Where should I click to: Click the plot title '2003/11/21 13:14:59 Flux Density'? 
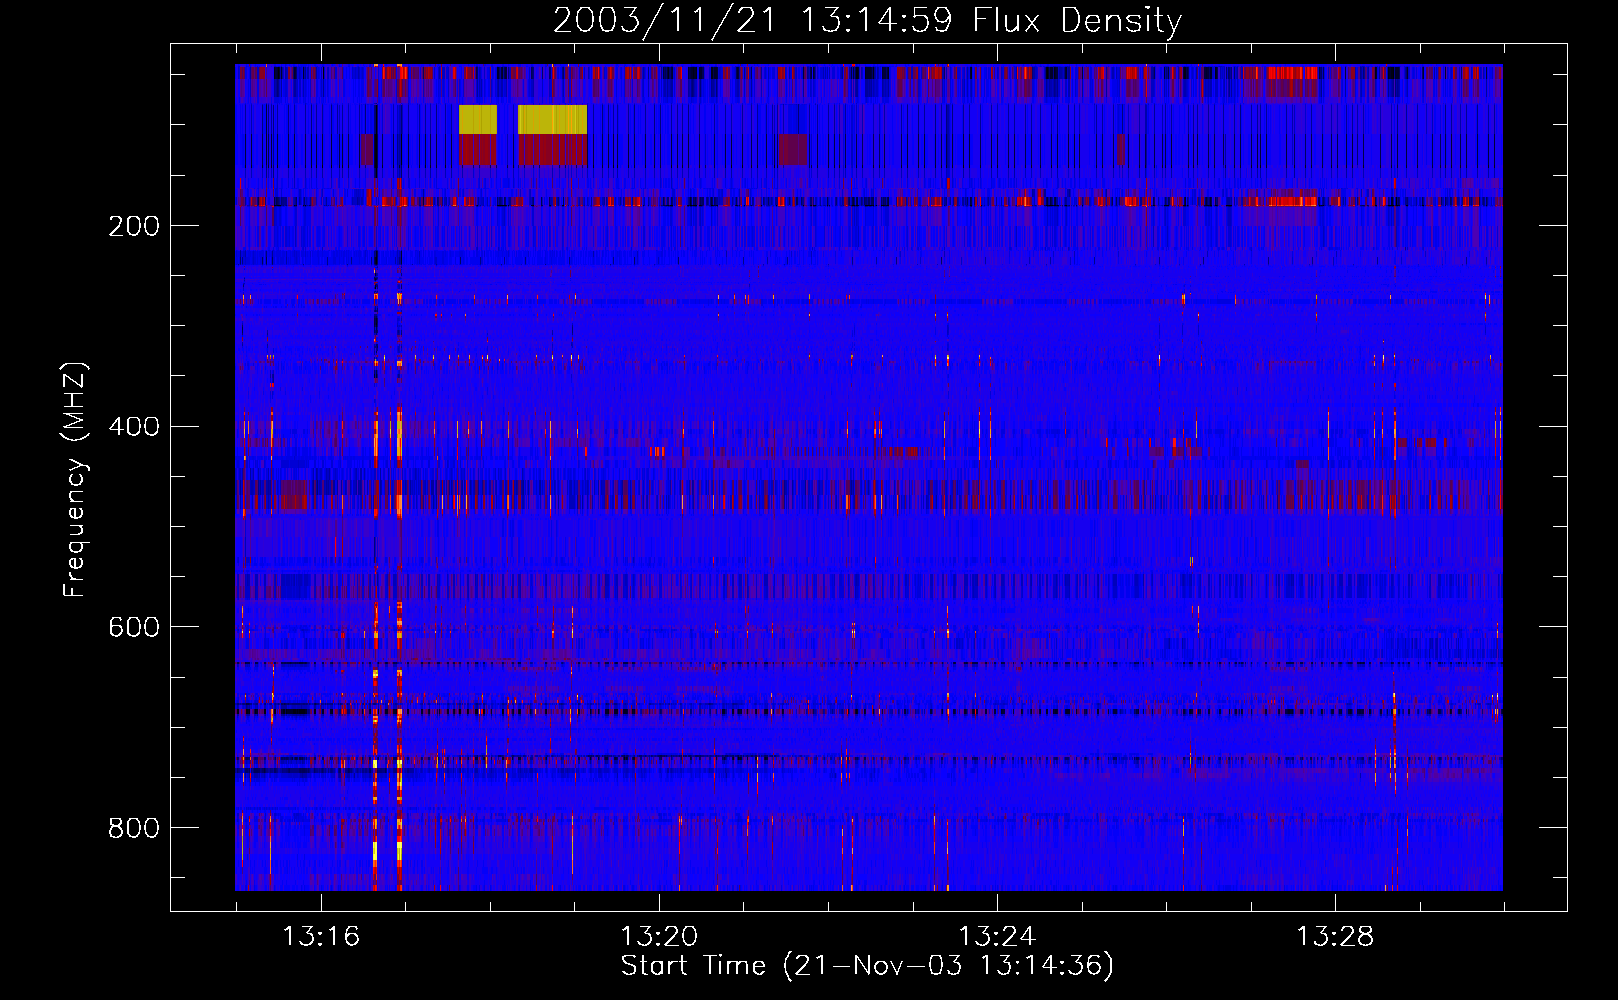[868, 20]
